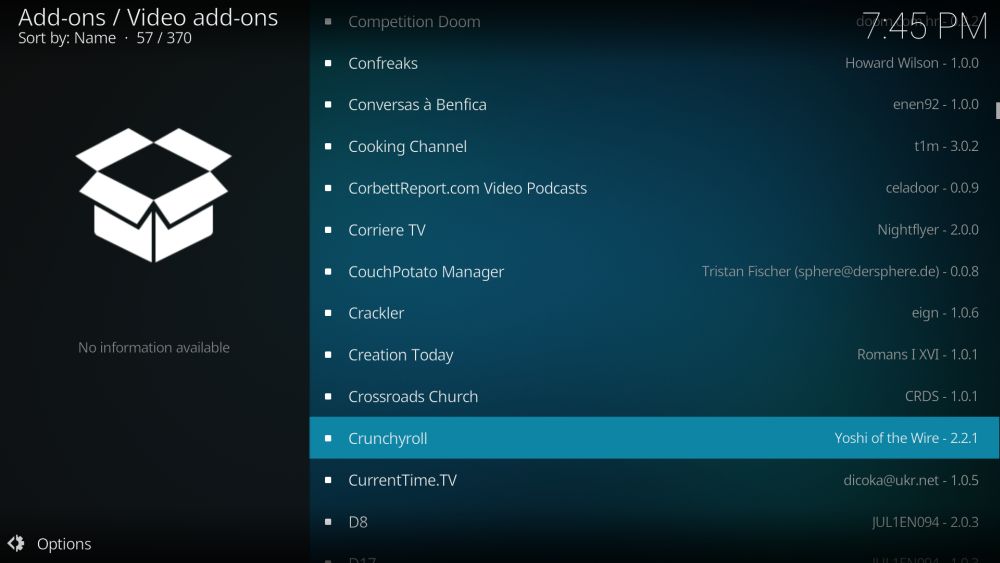
Task: Click the open box add-on icon
Action: (154, 195)
